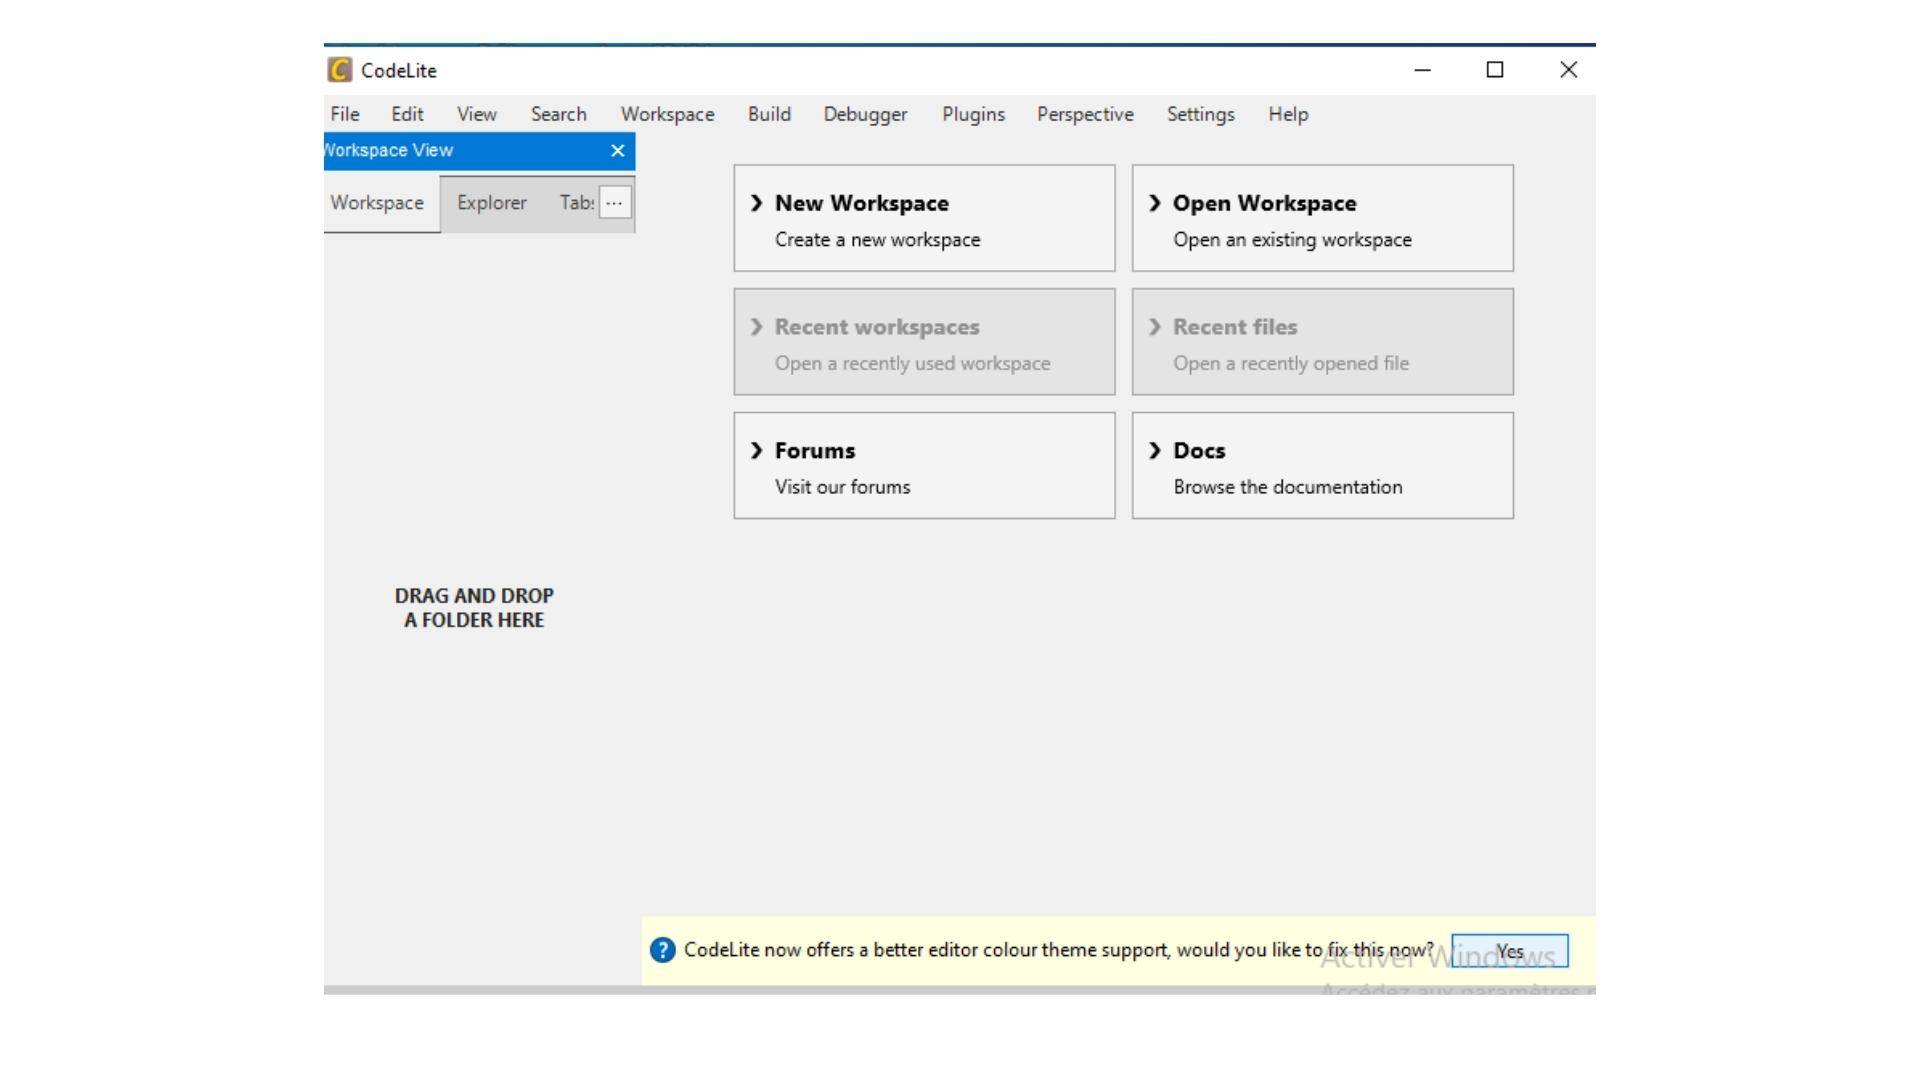Click the chevron beside Forums

coord(757,451)
